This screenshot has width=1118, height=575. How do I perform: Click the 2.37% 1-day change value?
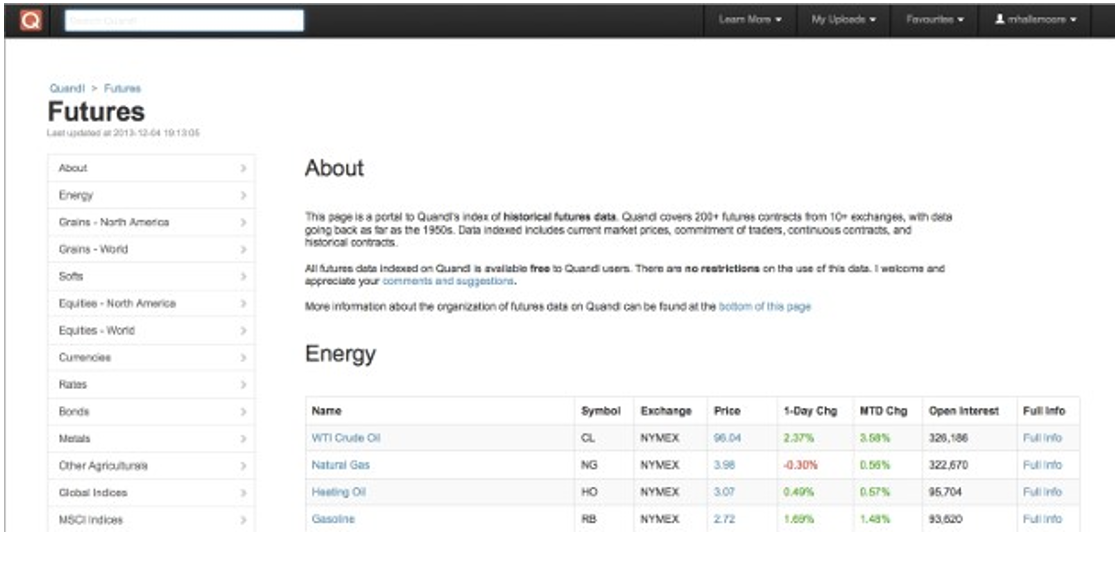pyautogui.click(x=799, y=438)
